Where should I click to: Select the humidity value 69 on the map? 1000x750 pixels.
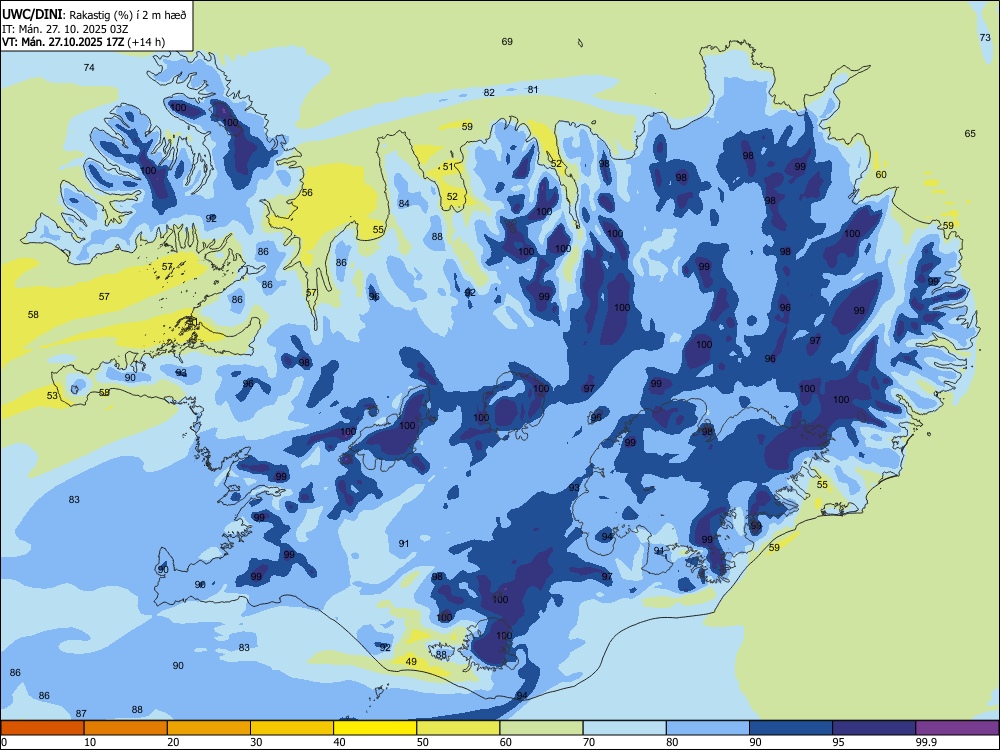(507, 41)
